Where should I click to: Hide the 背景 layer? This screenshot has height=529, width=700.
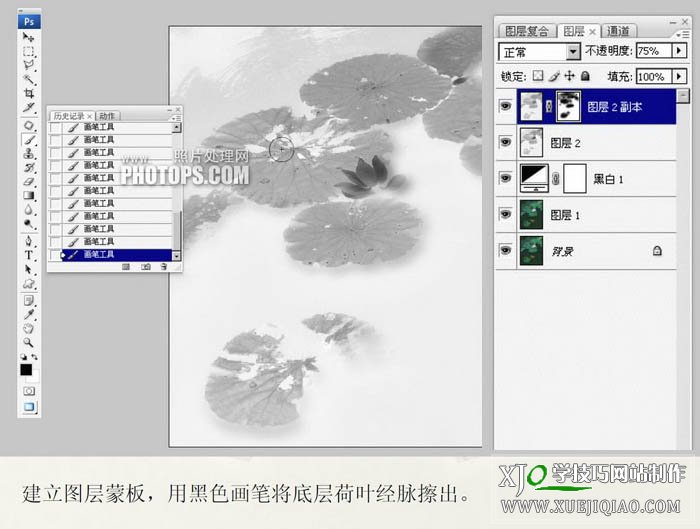(x=505, y=250)
